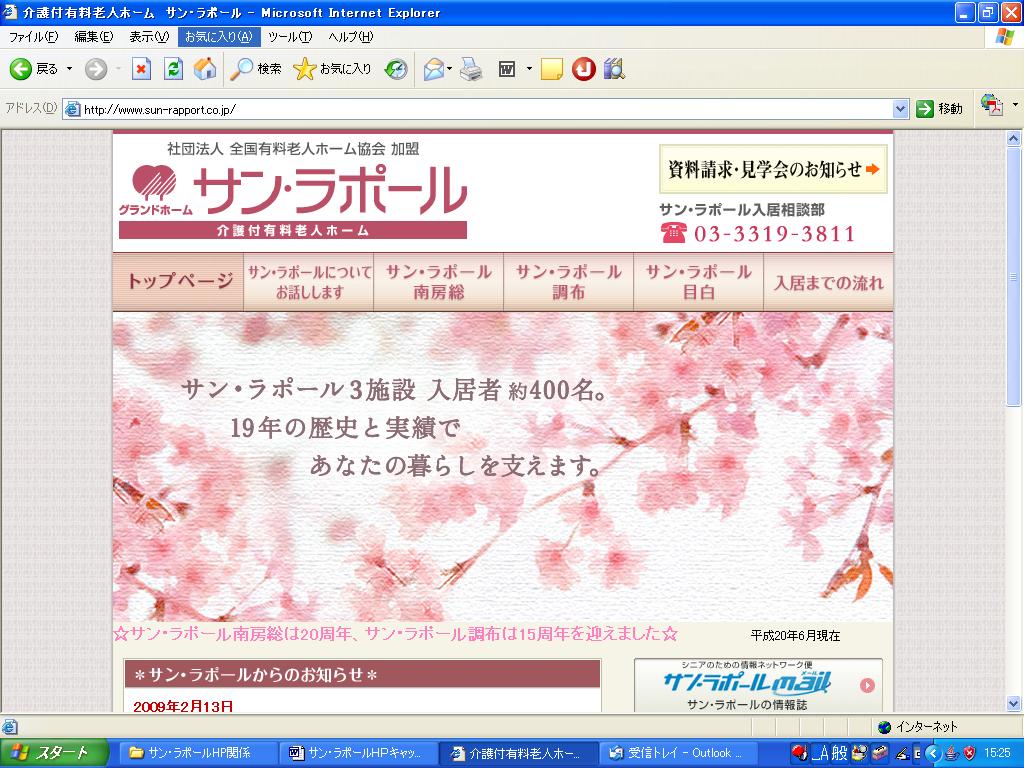This screenshot has width=1024, height=768.
Task: Click 資料請求・見学会のお知らせ button
Action: pyautogui.click(x=773, y=169)
